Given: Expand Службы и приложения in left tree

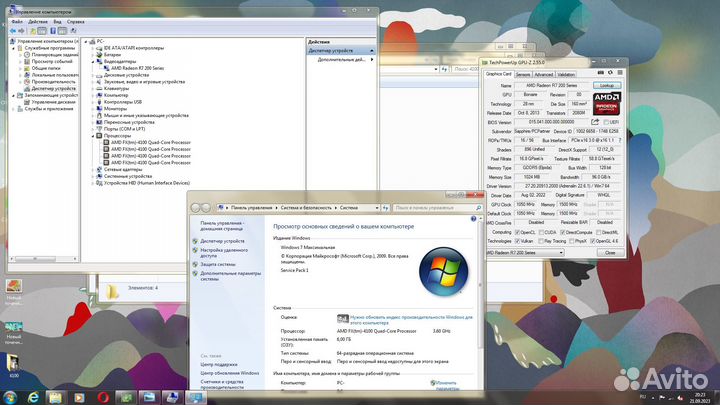Looking at the screenshot, I should [13, 109].
